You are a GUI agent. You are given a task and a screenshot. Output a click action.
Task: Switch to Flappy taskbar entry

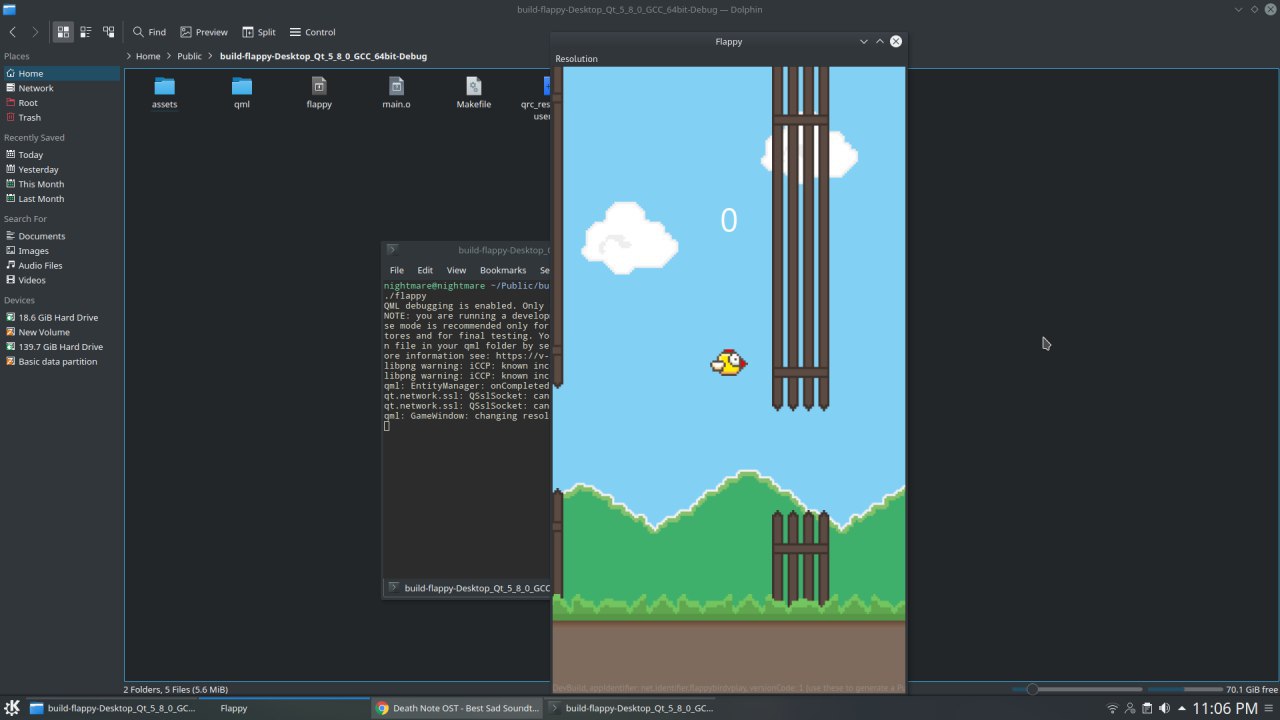[284, 708]
